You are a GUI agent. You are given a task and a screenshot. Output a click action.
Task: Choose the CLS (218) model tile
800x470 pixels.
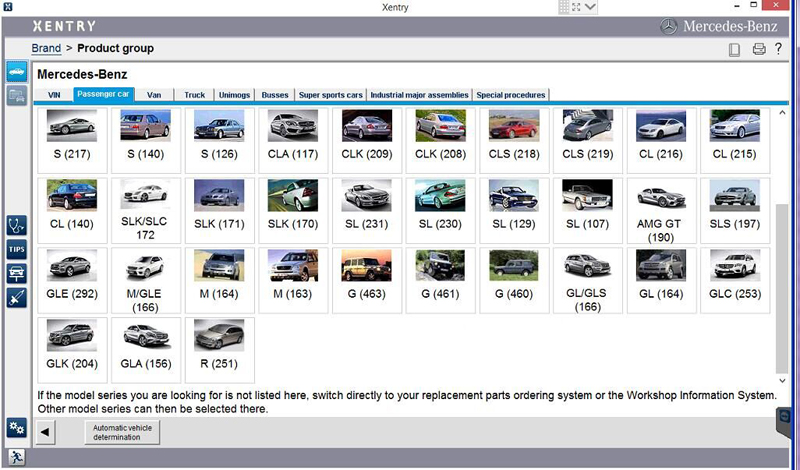coord(514,140)
